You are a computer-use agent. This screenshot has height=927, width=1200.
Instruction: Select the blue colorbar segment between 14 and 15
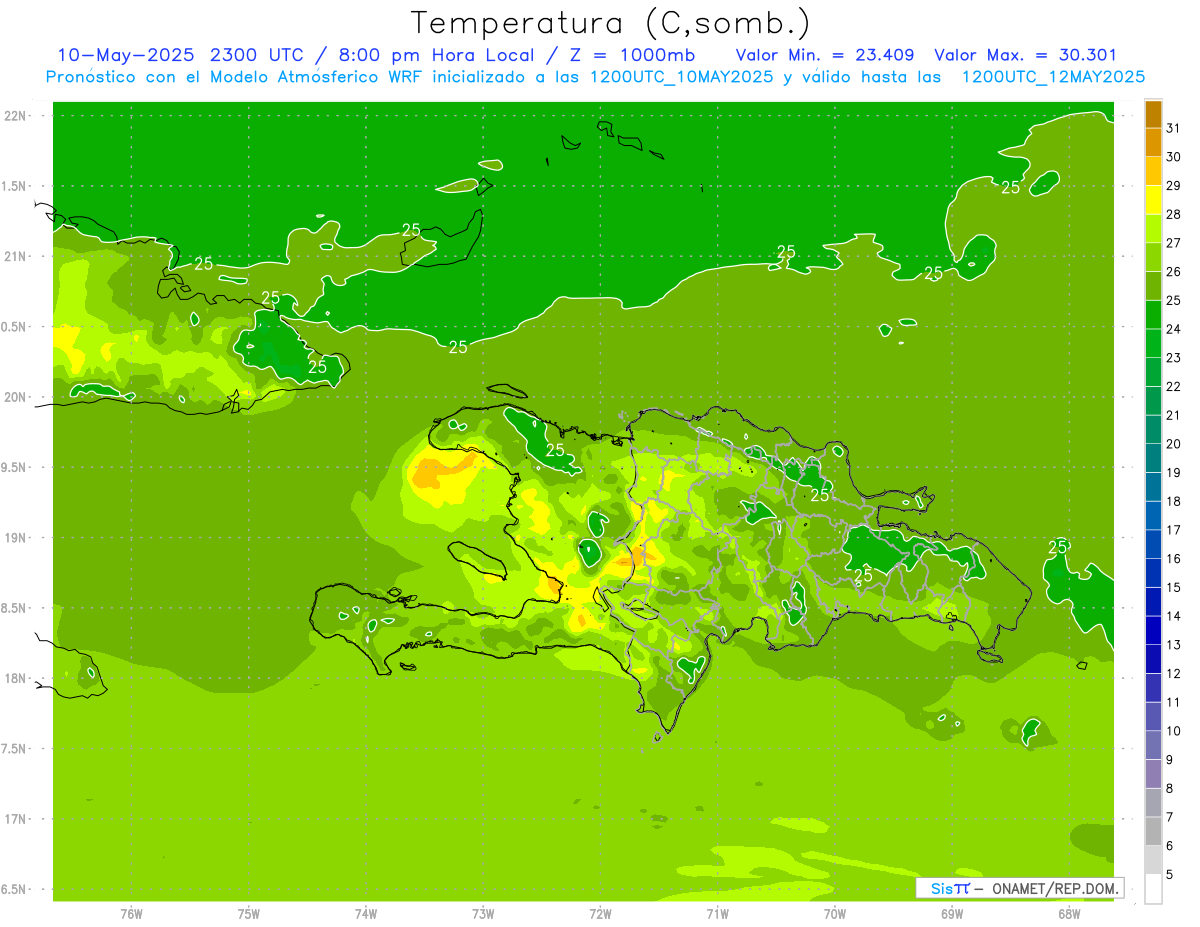pos(1153,602)
